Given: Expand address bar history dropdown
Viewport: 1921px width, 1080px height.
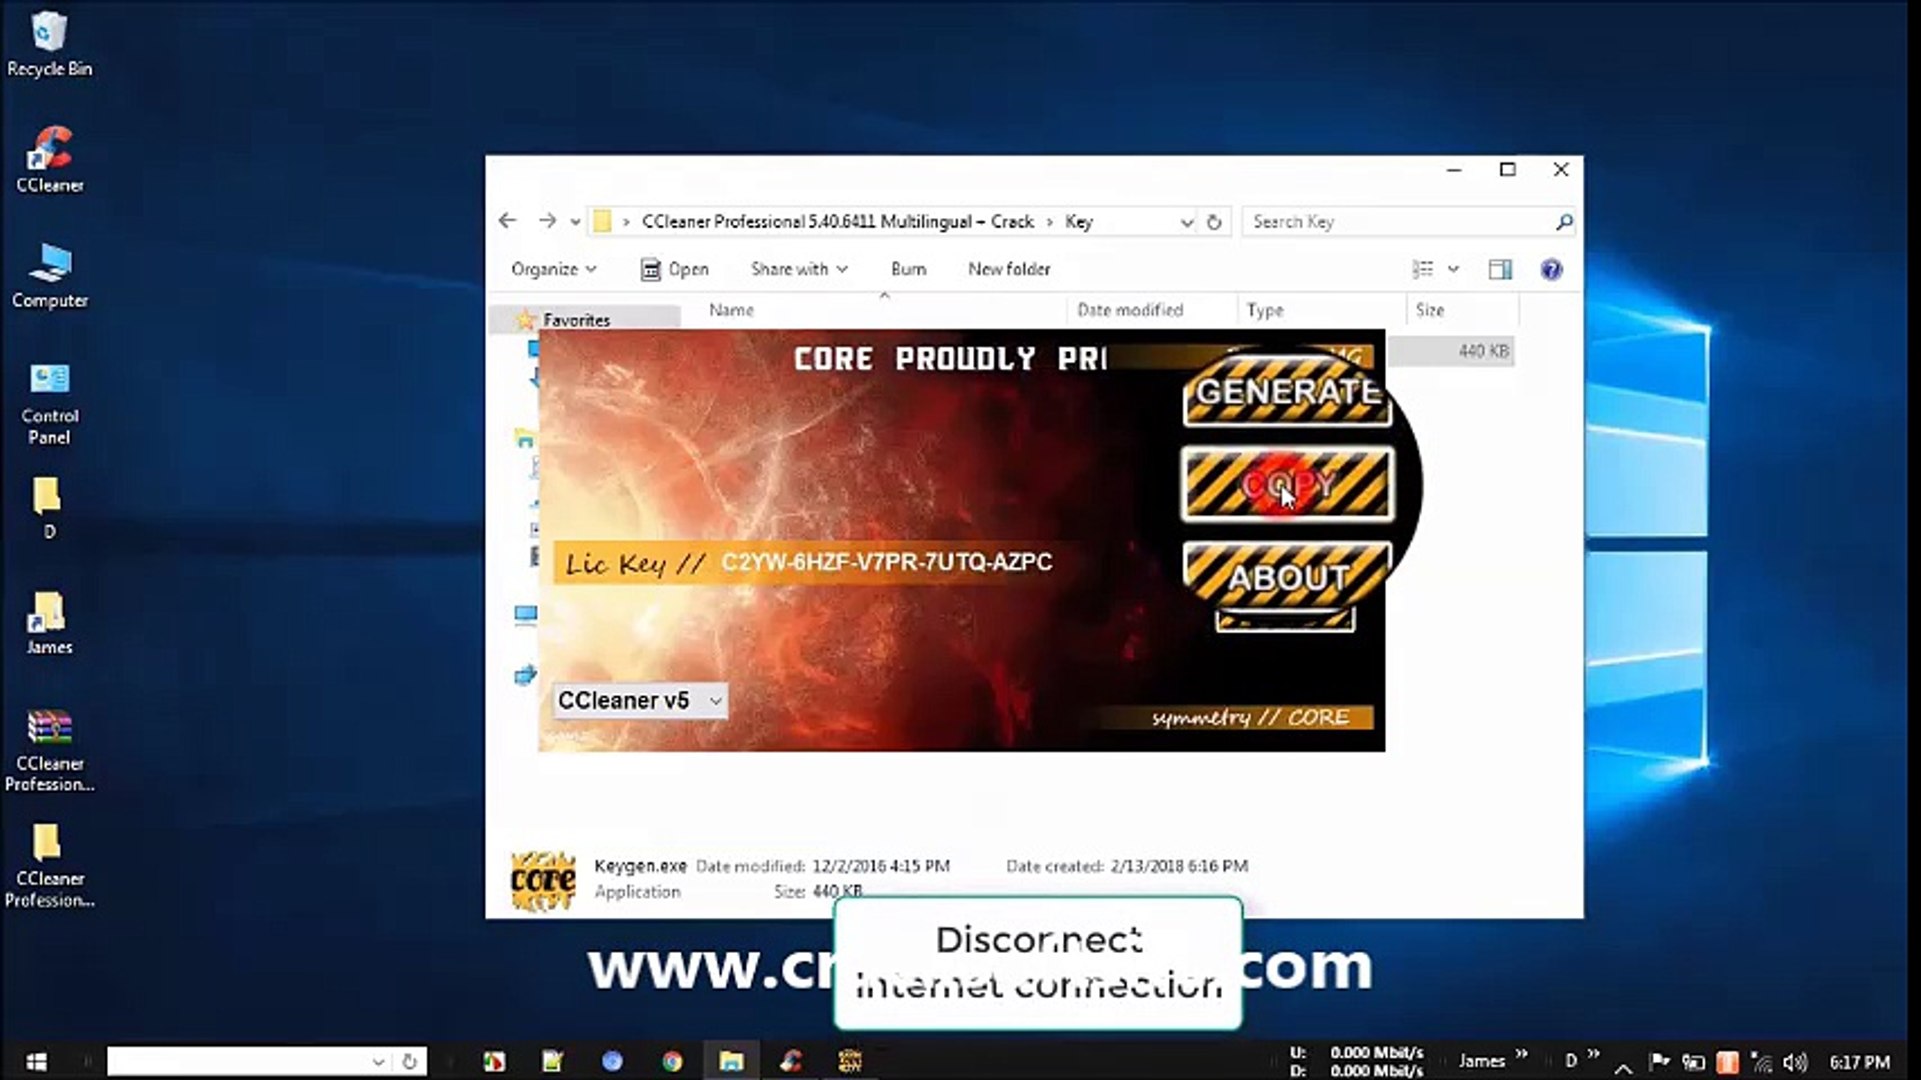Looking at the screenshot, I should [x=1186, y=222].
